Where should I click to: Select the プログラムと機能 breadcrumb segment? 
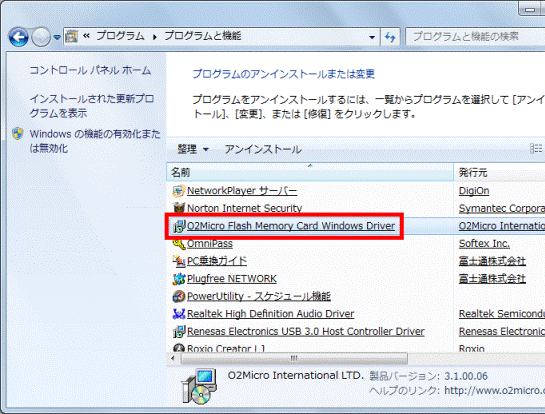203,36
